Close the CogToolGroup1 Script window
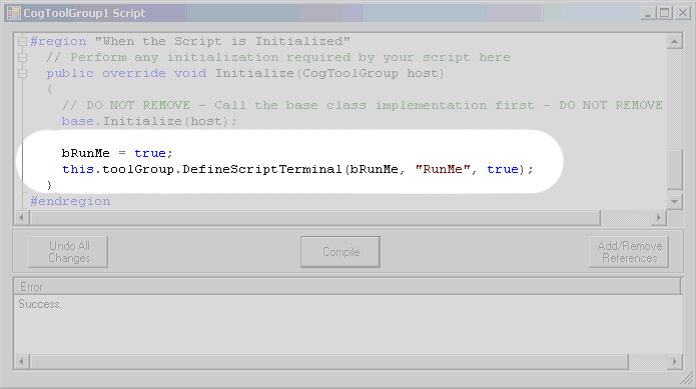 [682, 13]
